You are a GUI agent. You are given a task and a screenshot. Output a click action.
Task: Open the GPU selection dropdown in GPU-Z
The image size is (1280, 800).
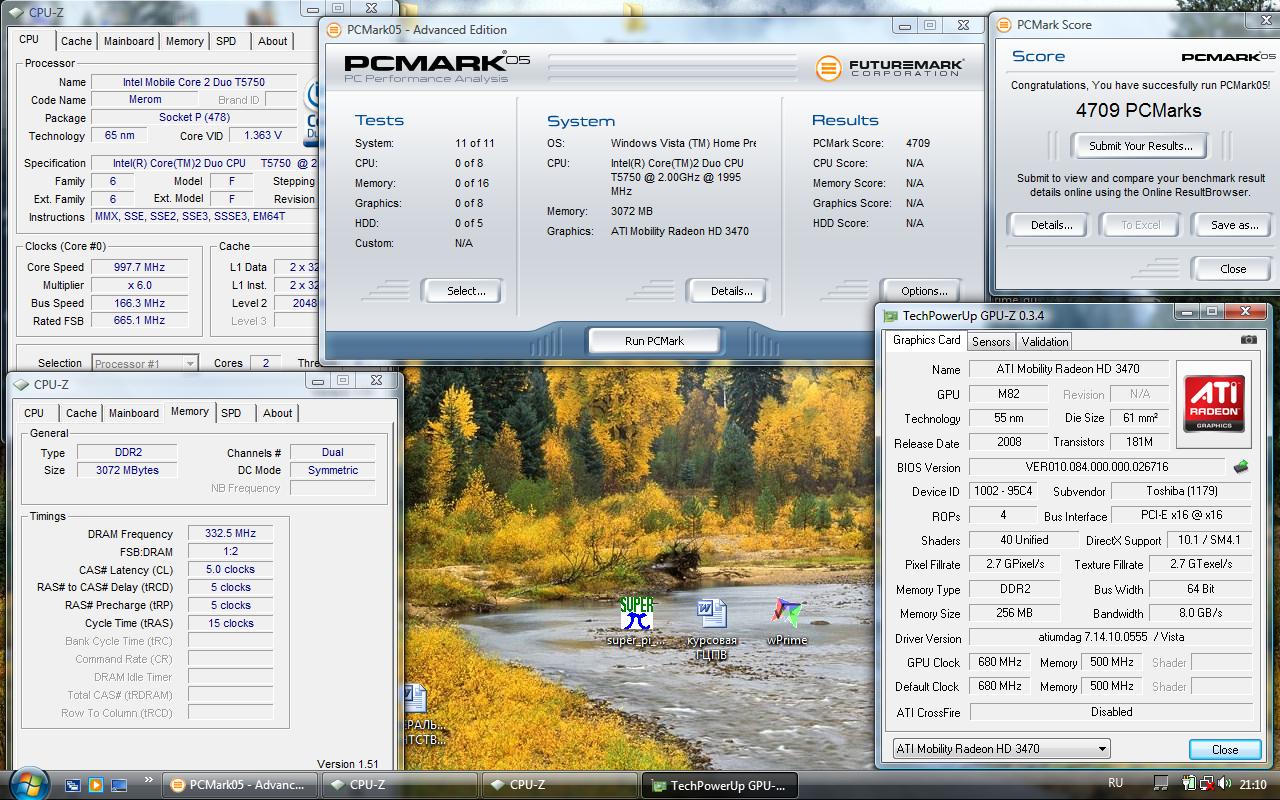pyautogui.click(x=1001, y=748)
